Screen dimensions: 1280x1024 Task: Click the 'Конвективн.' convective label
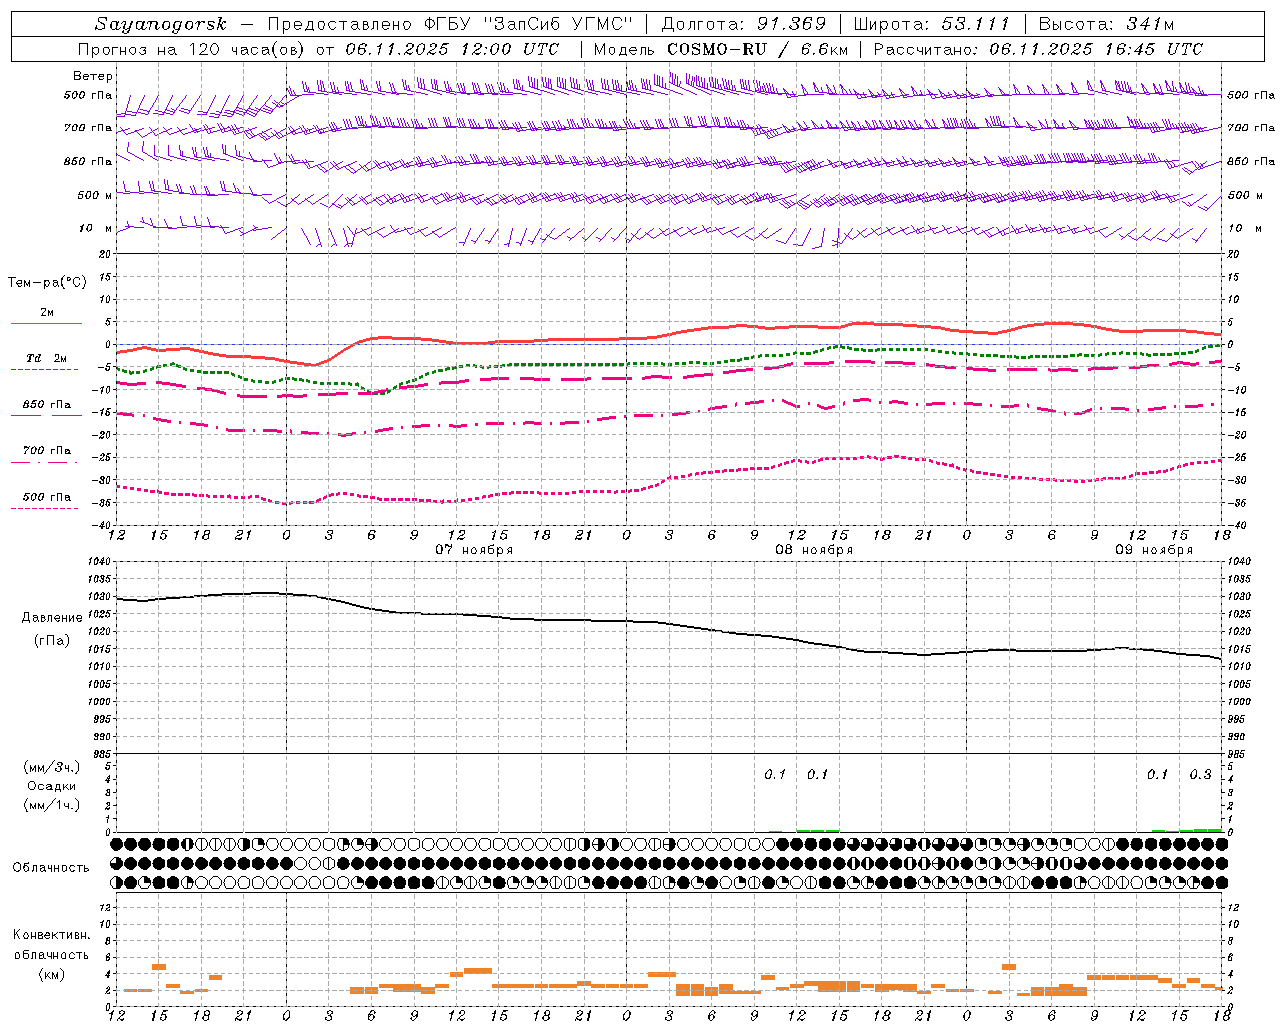(x=52, y=935)
